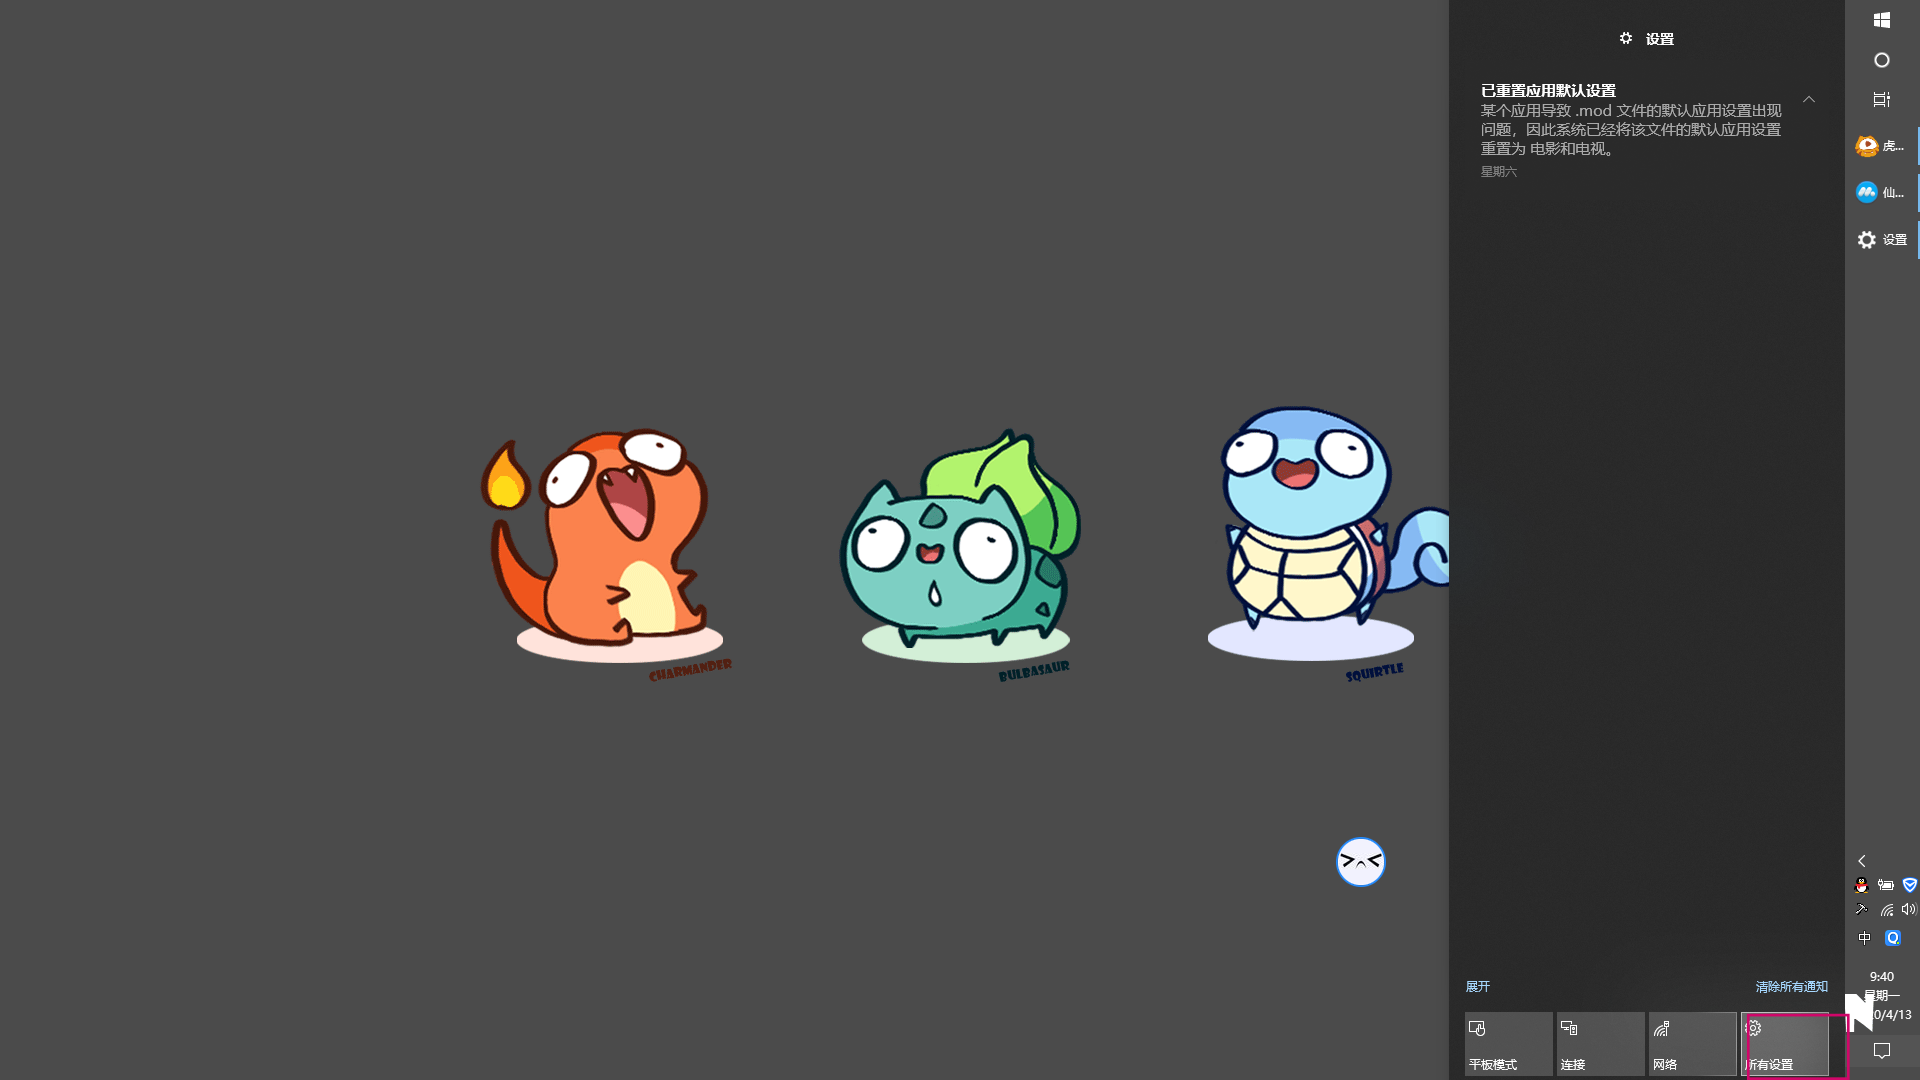
Task: Show hidden tray icons arrow
Action: [x=1861, y=861]
